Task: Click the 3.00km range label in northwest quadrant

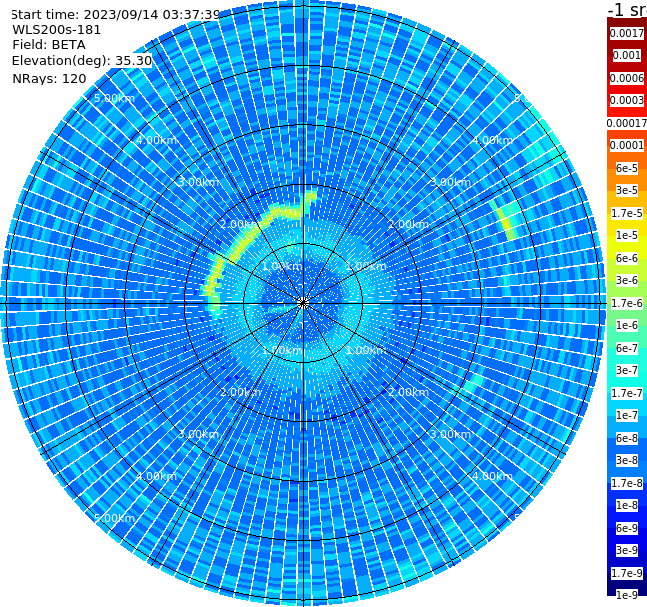Action: (198, 182)
